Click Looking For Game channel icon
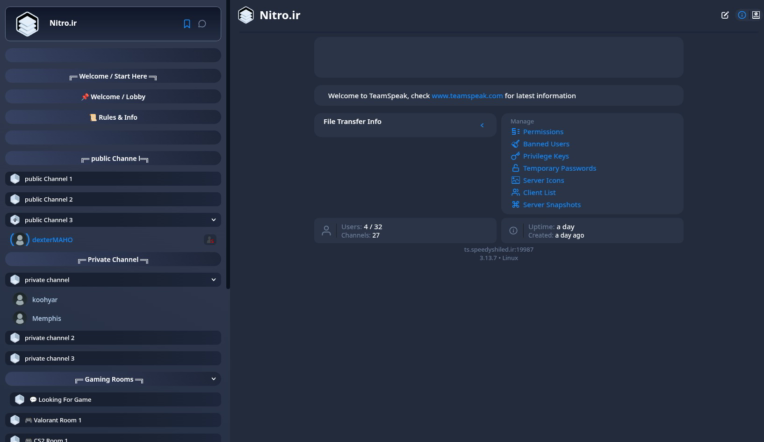The width and height of the screenshot is (764, 442). tap(19, 400)
